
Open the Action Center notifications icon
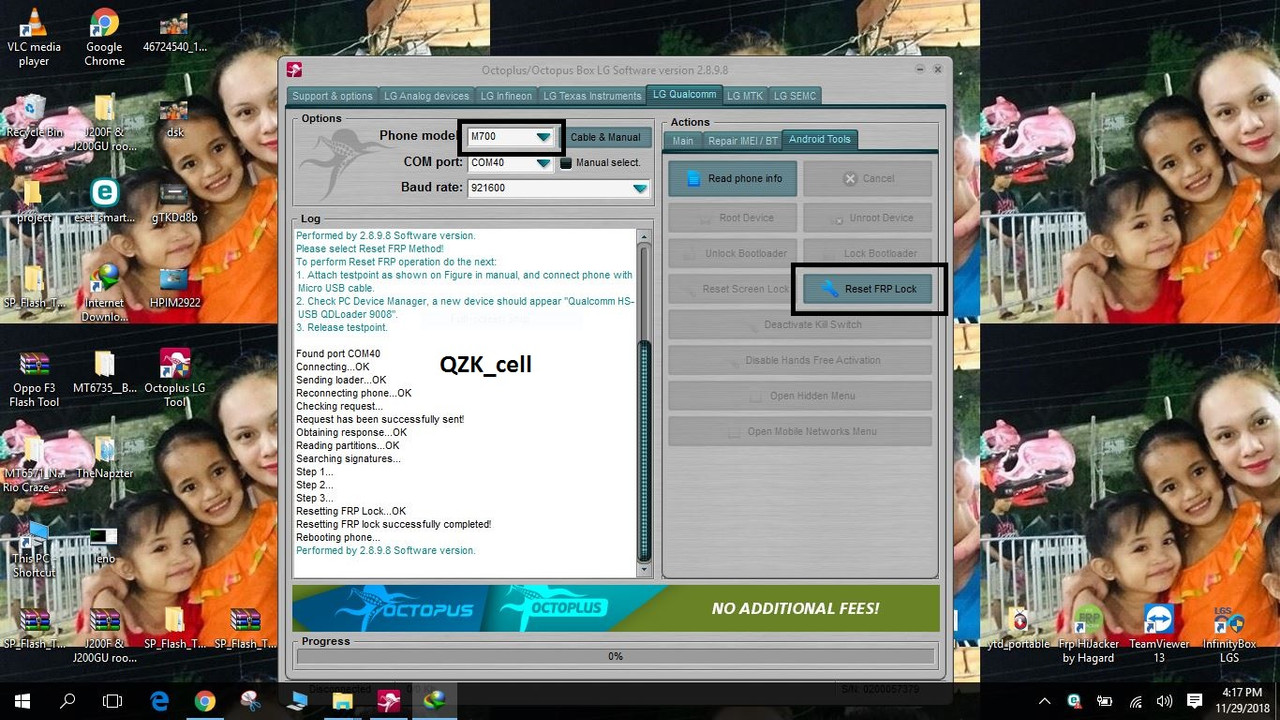point(1194,701)
